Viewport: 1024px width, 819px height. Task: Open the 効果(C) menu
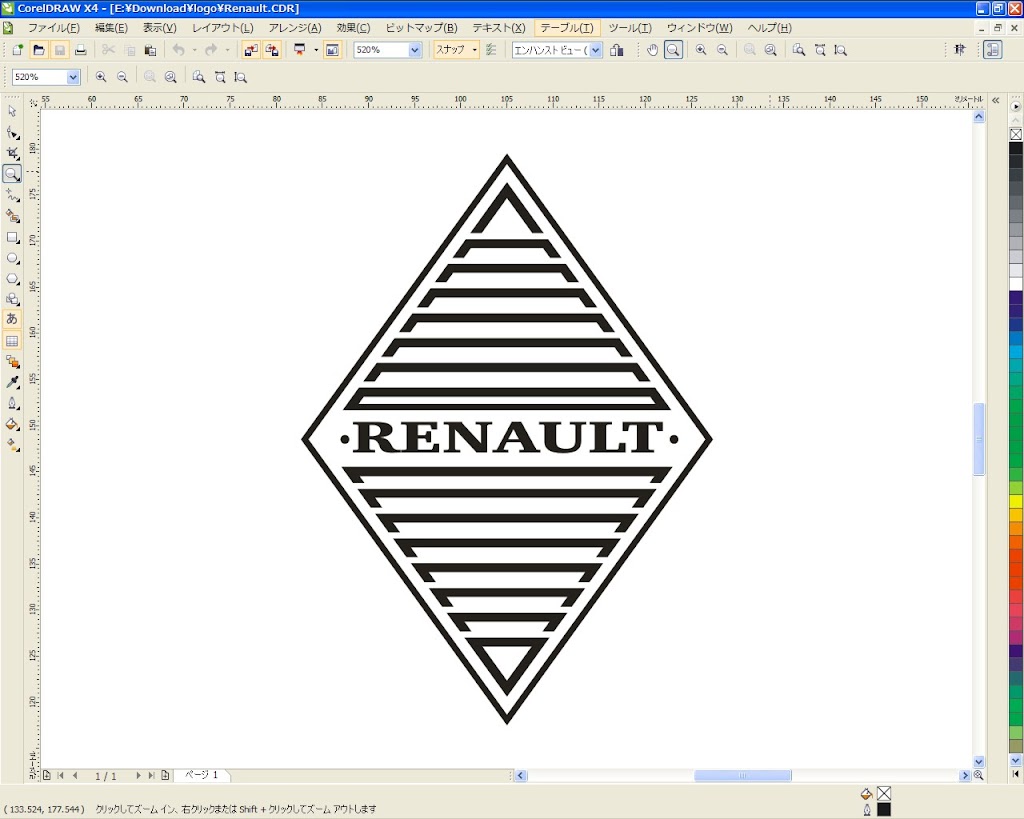coord(353,28)
